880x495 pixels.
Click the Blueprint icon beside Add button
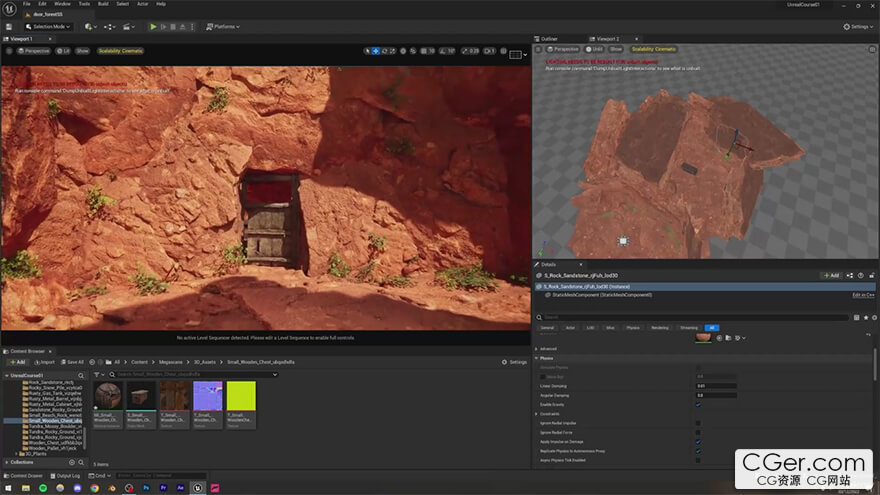(x=850, y=275)
